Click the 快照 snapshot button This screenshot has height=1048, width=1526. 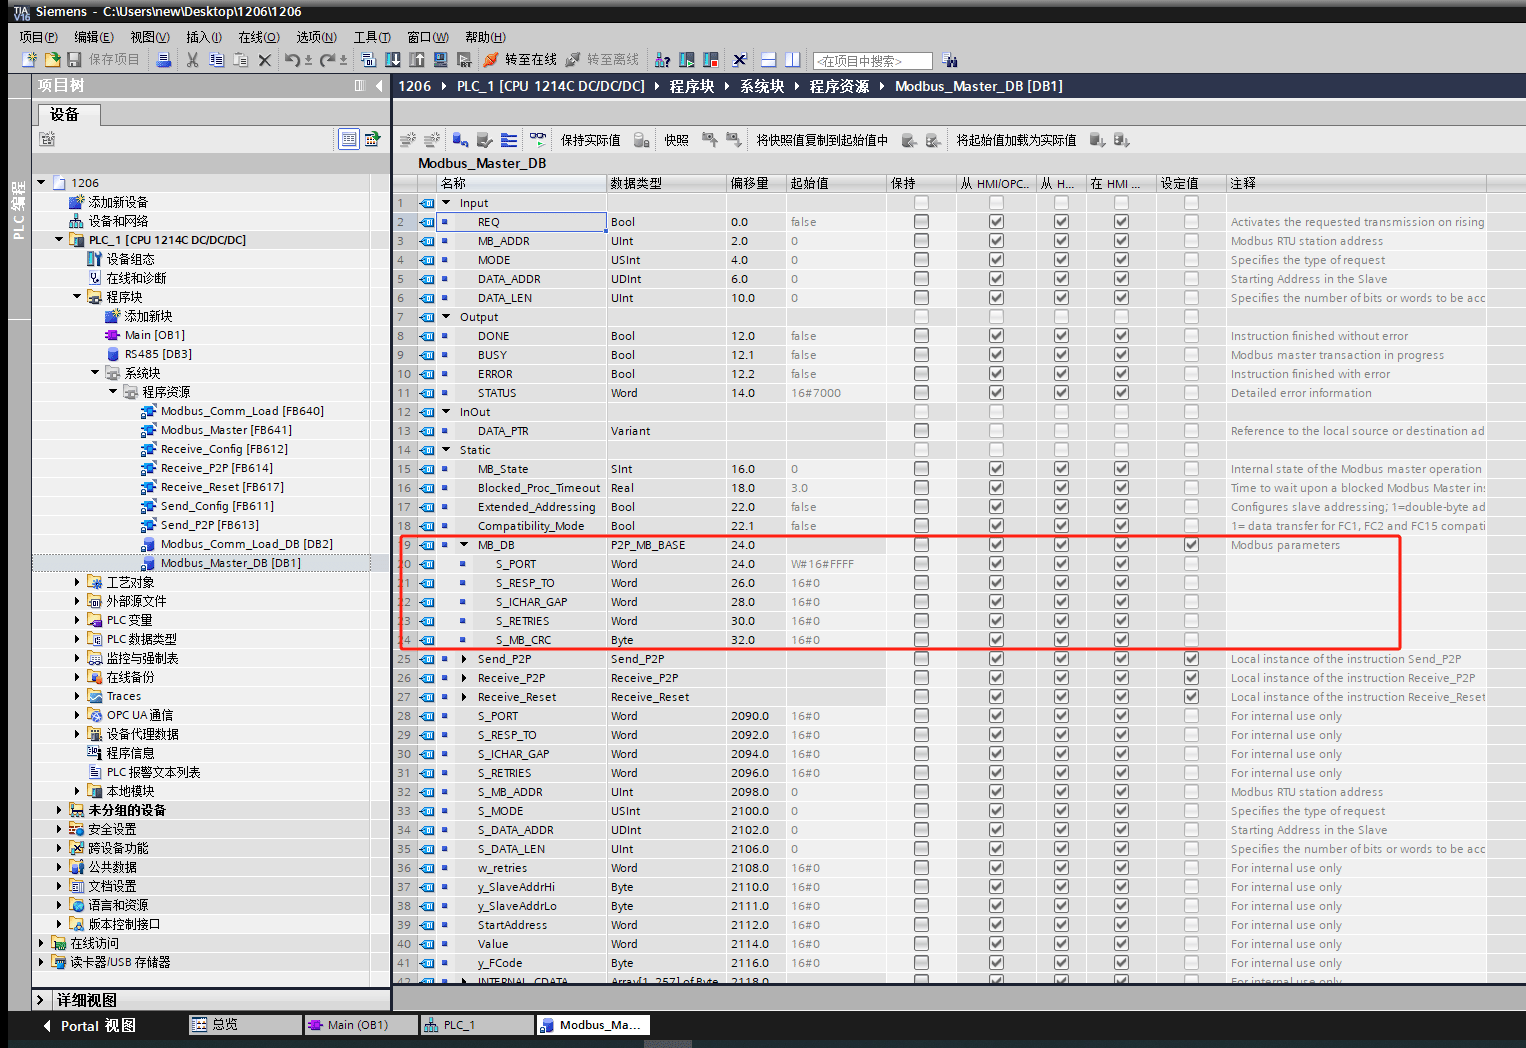click(676, 140)
